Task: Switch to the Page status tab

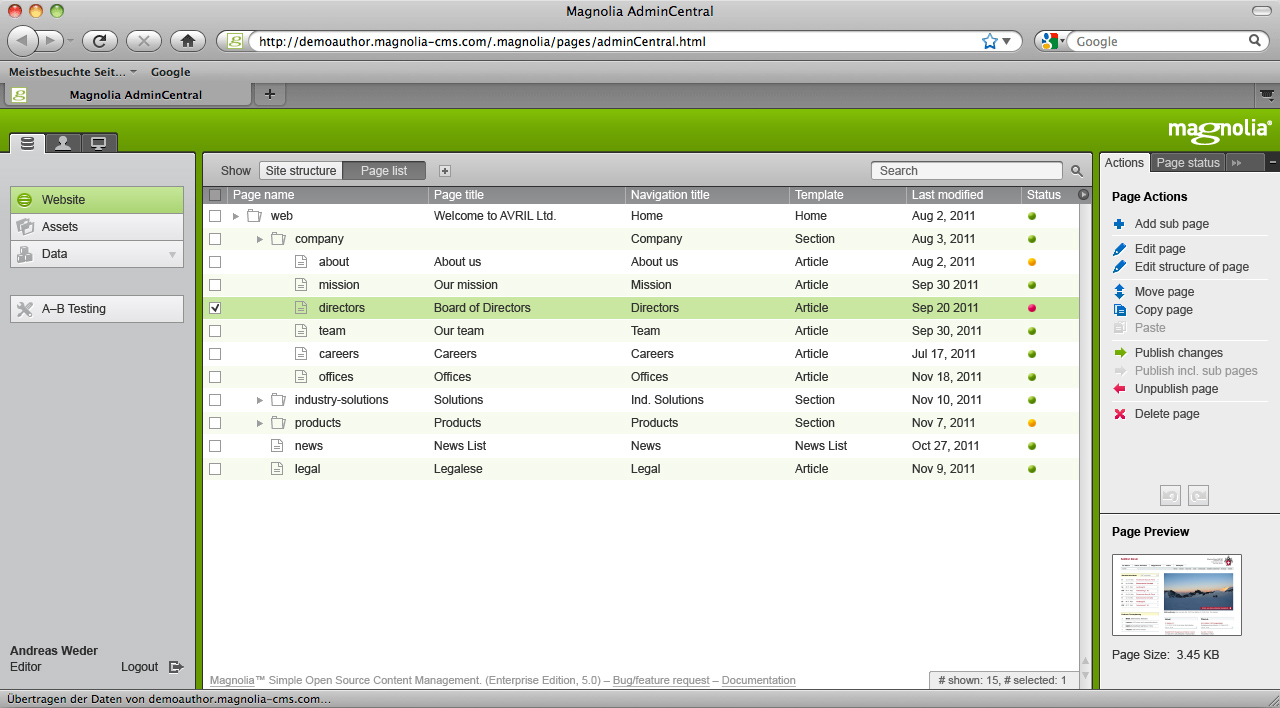Action: [x=1187, y=163]
